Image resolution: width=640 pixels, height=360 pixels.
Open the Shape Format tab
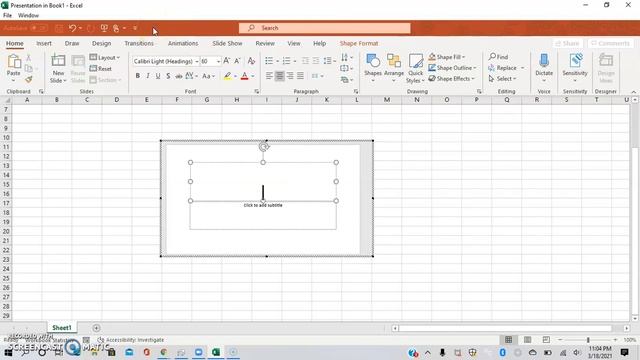[x=359, y=43]
